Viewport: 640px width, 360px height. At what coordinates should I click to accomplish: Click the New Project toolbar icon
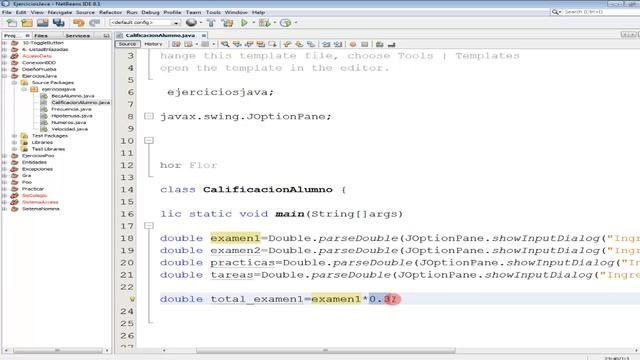click(27, 23)
